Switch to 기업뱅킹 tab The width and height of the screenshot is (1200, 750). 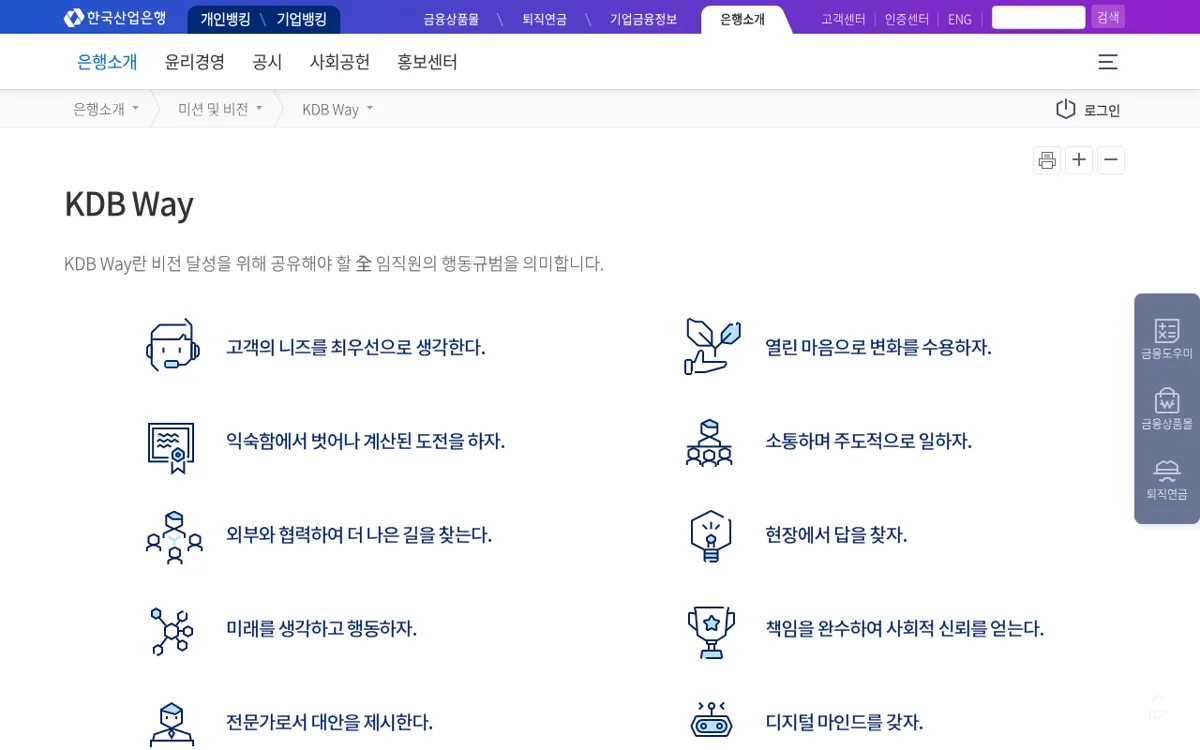[x=302, y=19]
